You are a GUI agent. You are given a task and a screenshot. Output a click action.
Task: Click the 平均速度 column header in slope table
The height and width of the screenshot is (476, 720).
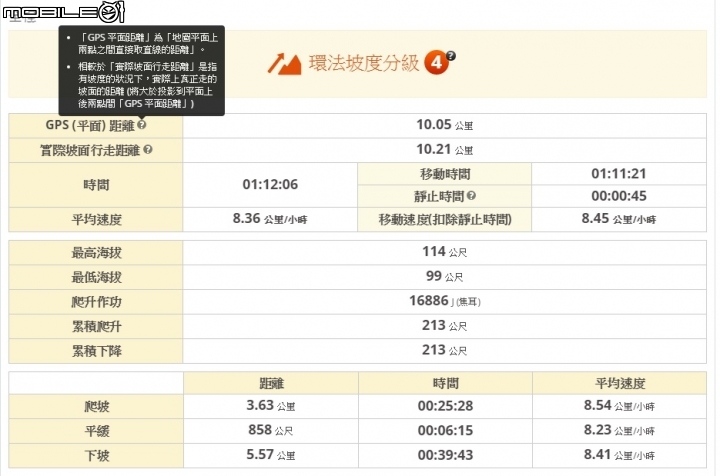coord(620,384)
